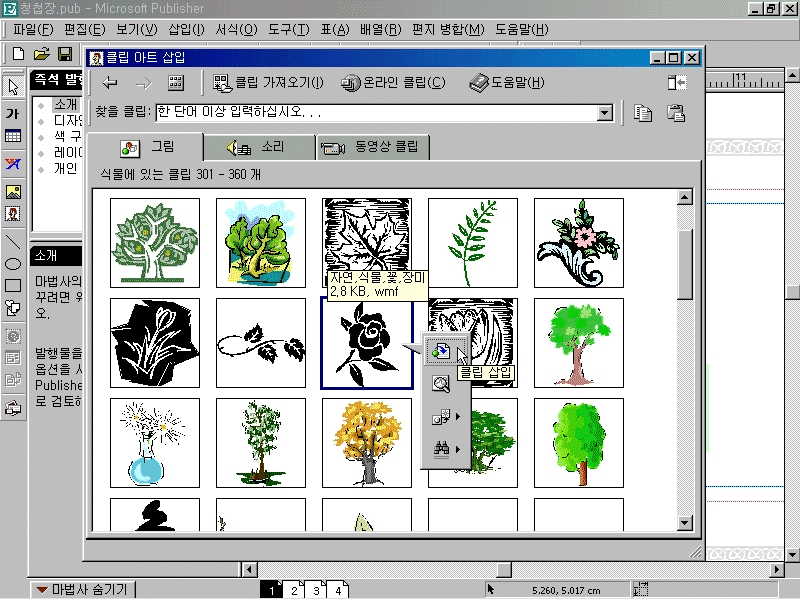Select the black rose clip thumbnail
800x600 pixels.
pos(367,343)
